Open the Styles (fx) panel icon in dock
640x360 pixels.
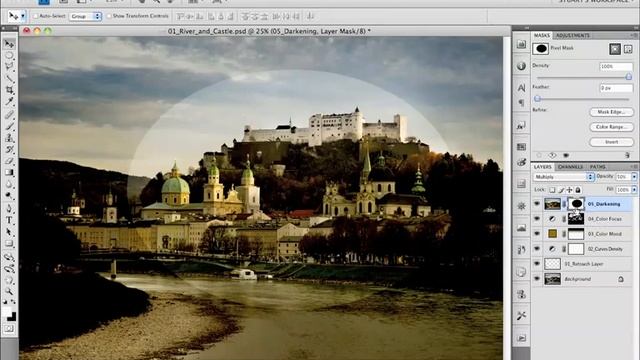[x=521, y=126]
